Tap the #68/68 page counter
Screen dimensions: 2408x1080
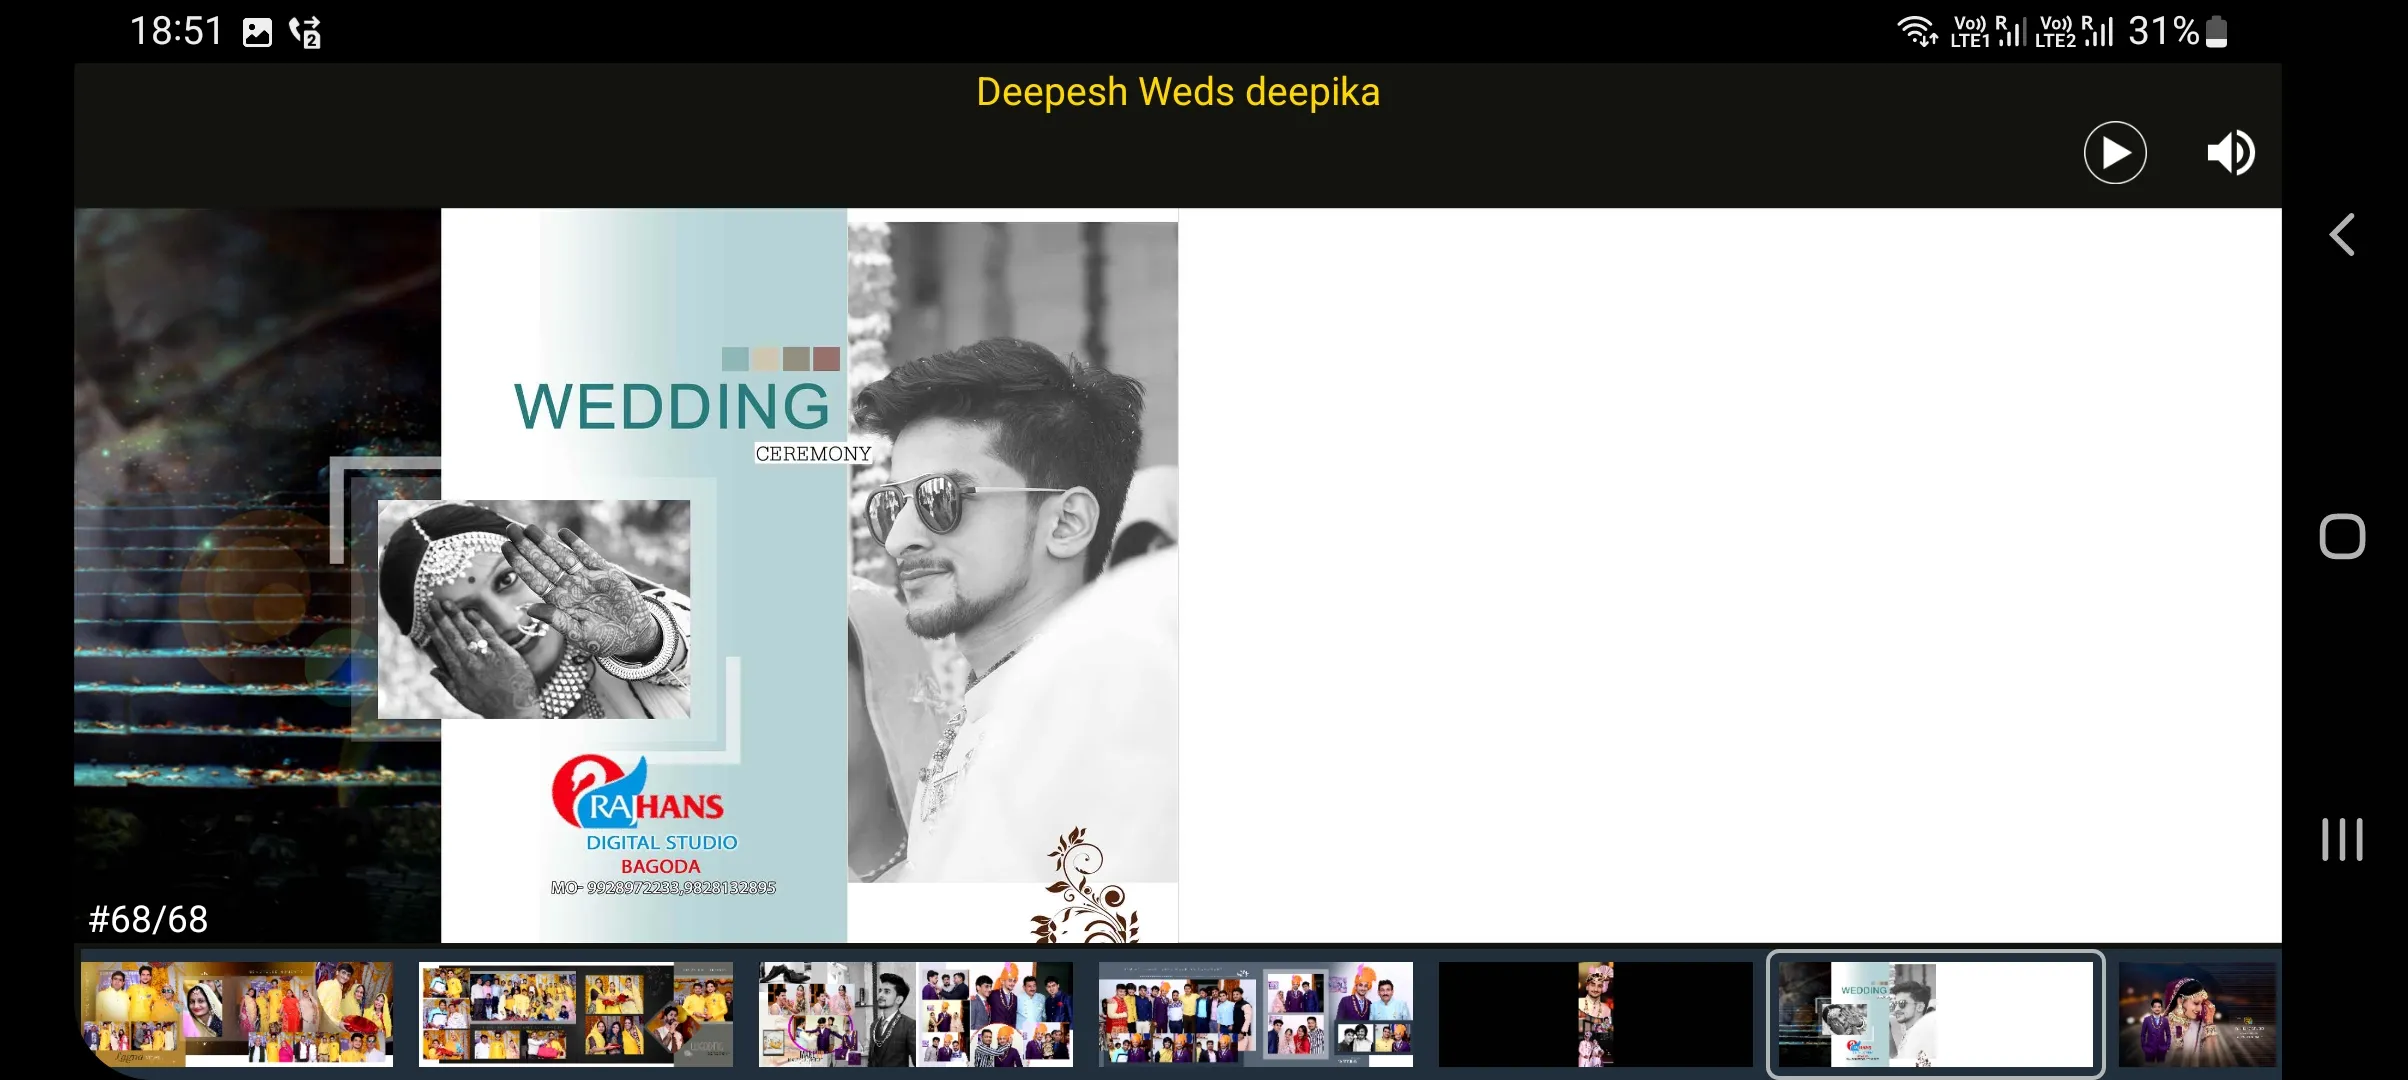click(148, 919)
